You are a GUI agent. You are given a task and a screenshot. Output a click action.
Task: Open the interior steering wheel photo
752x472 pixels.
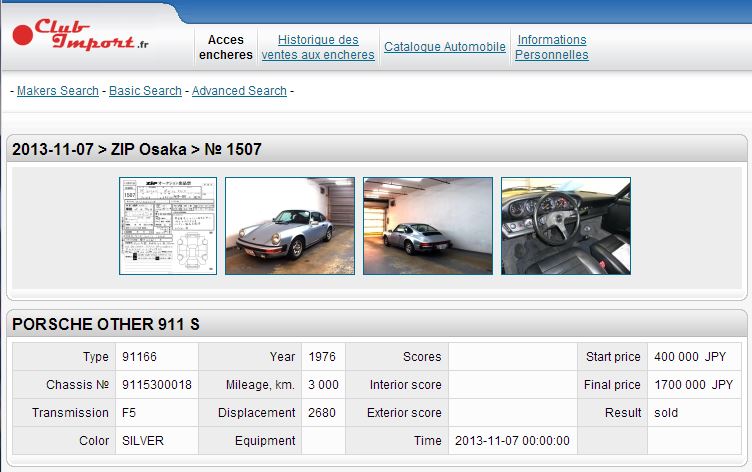(x=566, y=226)
